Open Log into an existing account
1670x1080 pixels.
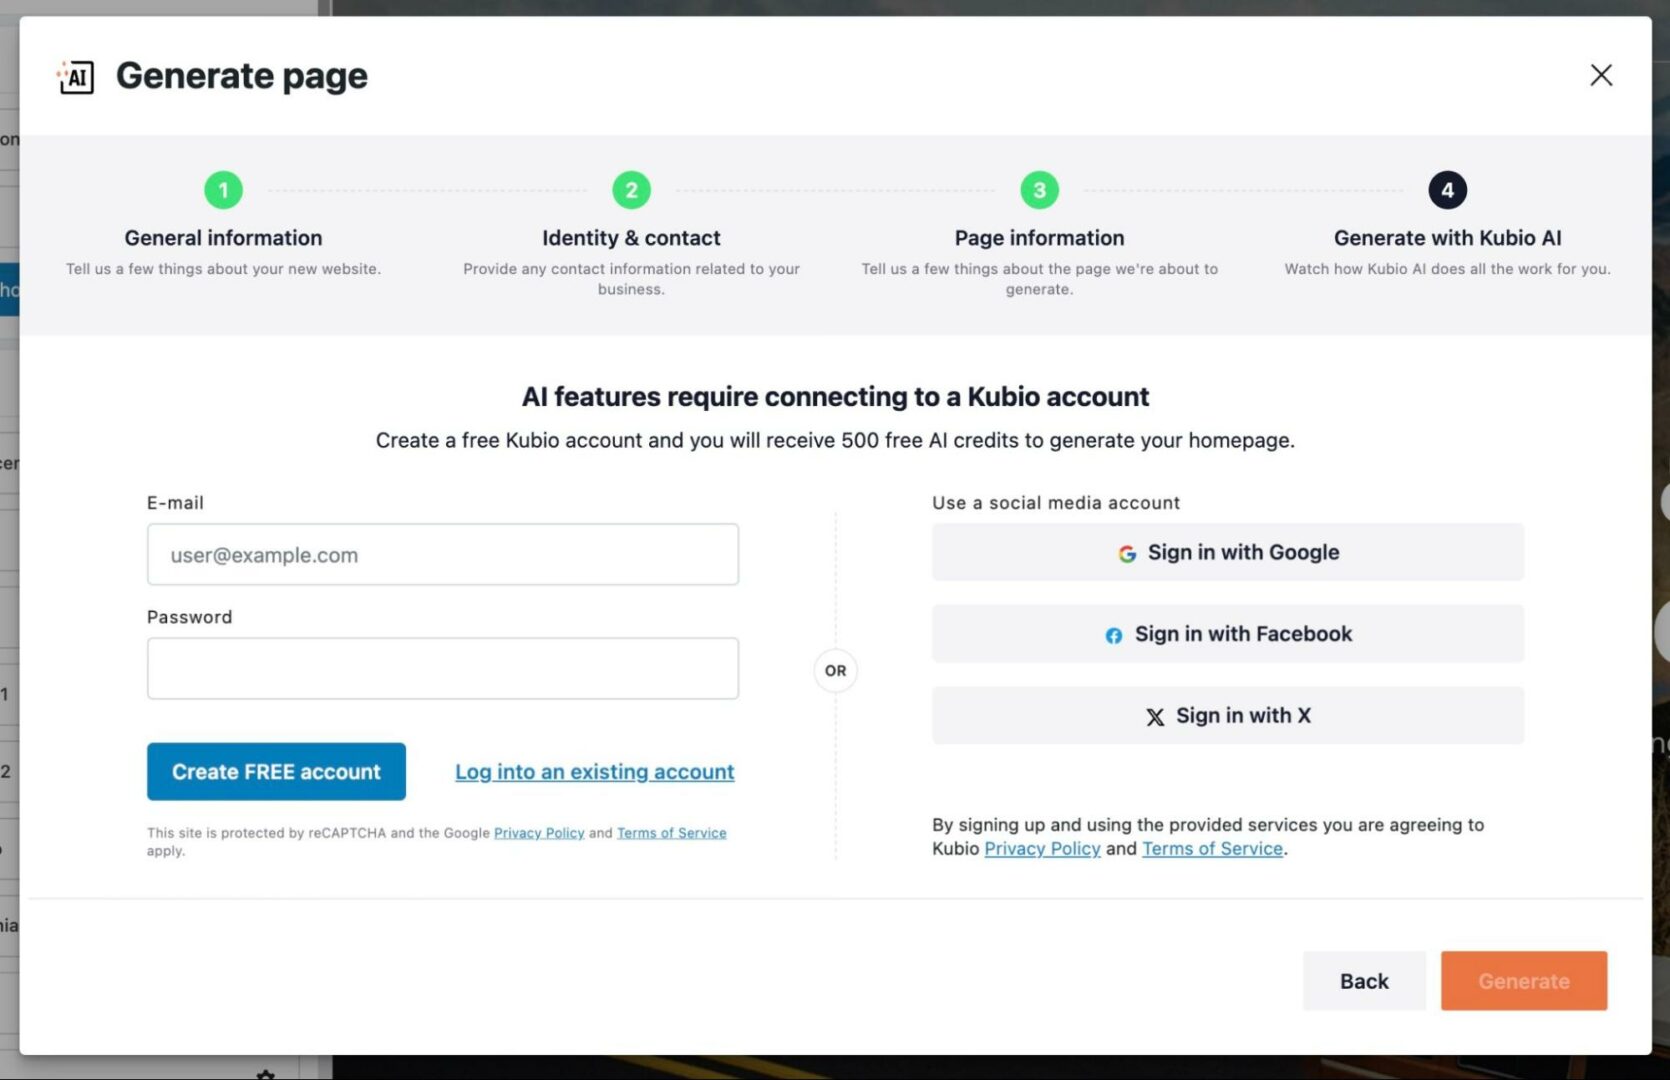point(594,771)
